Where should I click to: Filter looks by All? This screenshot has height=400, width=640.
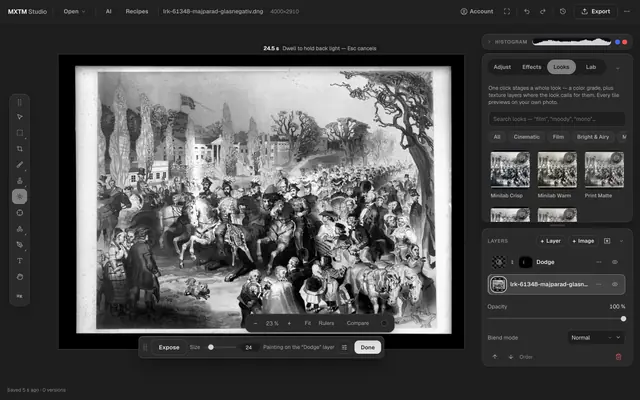click(497, 137)
